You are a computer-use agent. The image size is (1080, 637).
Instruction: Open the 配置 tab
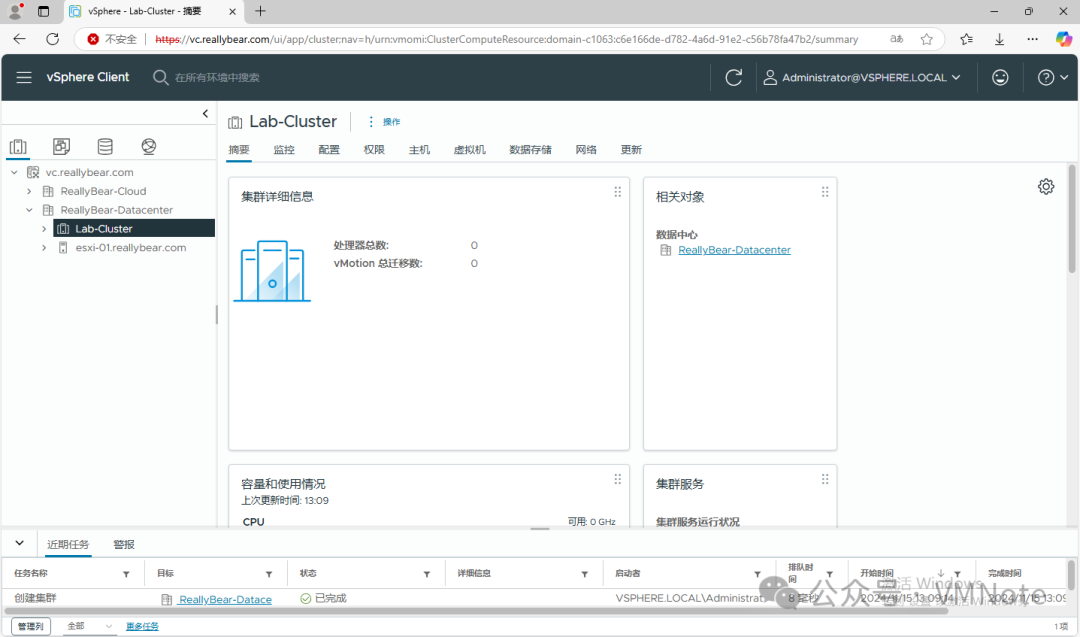point(329,149)
